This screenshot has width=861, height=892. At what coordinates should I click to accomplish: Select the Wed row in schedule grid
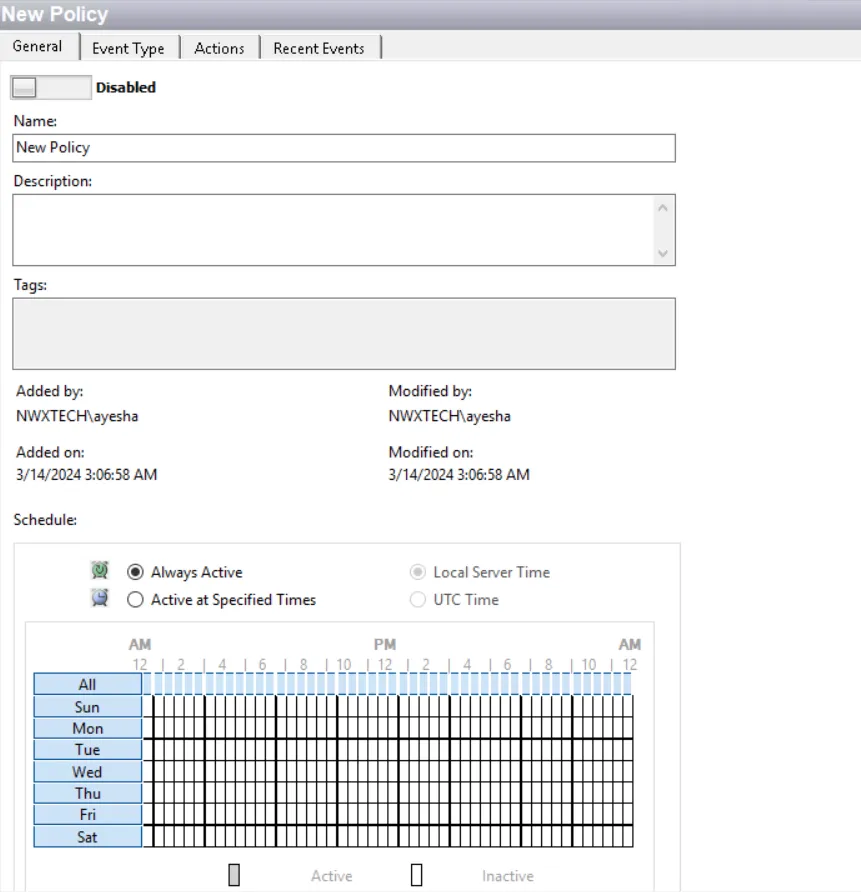click(88, 771)
